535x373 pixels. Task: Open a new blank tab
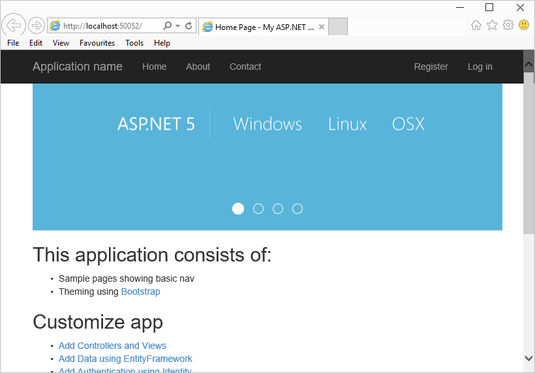(x=338, y=27)
